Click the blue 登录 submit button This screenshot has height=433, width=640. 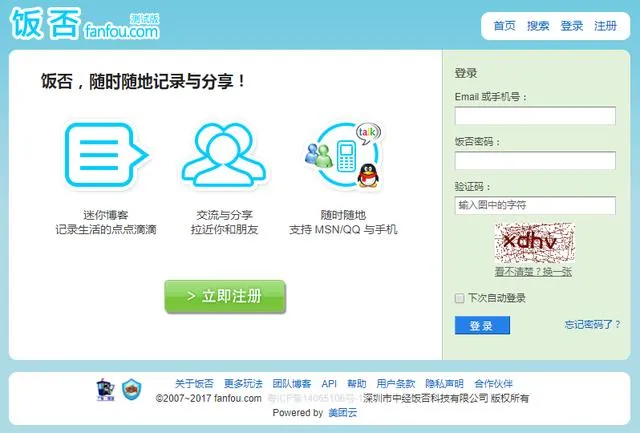(482, 325)
